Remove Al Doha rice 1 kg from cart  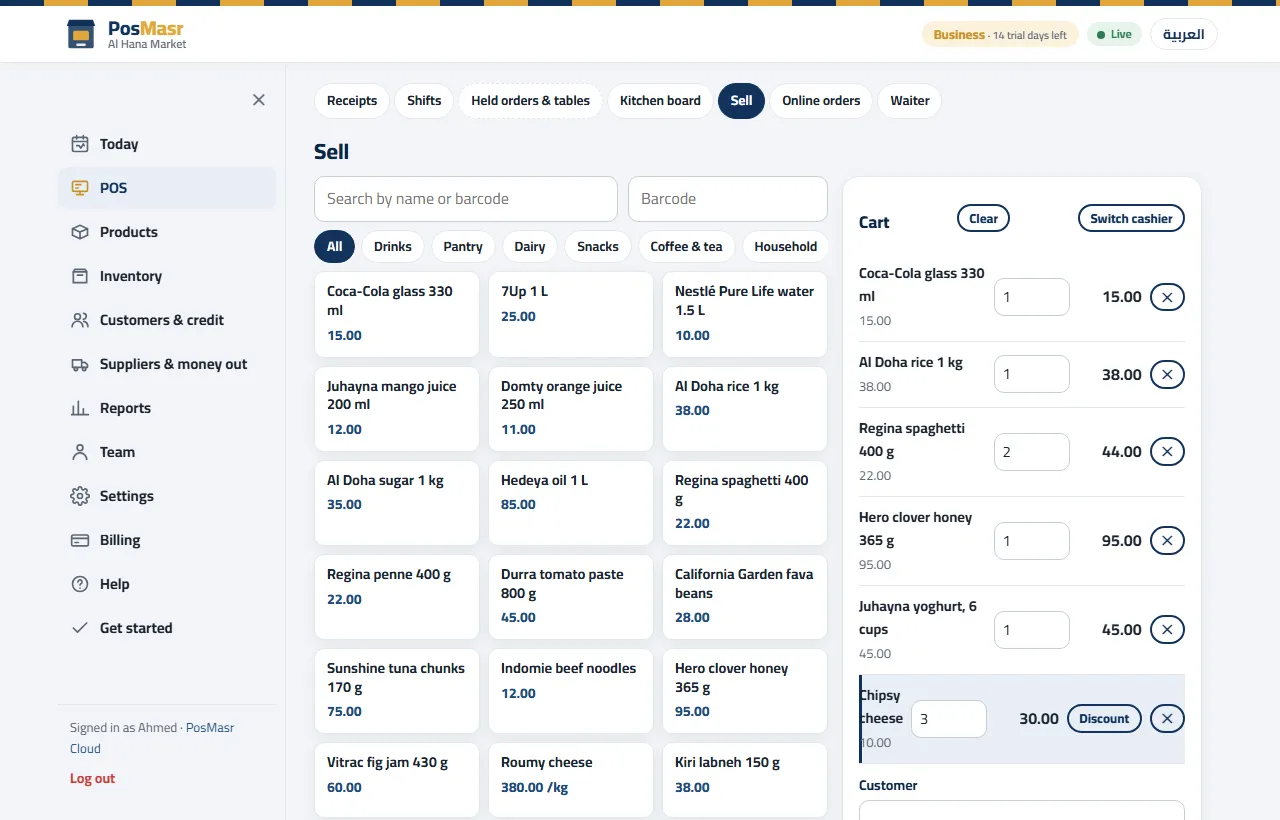click(1167, 375)
